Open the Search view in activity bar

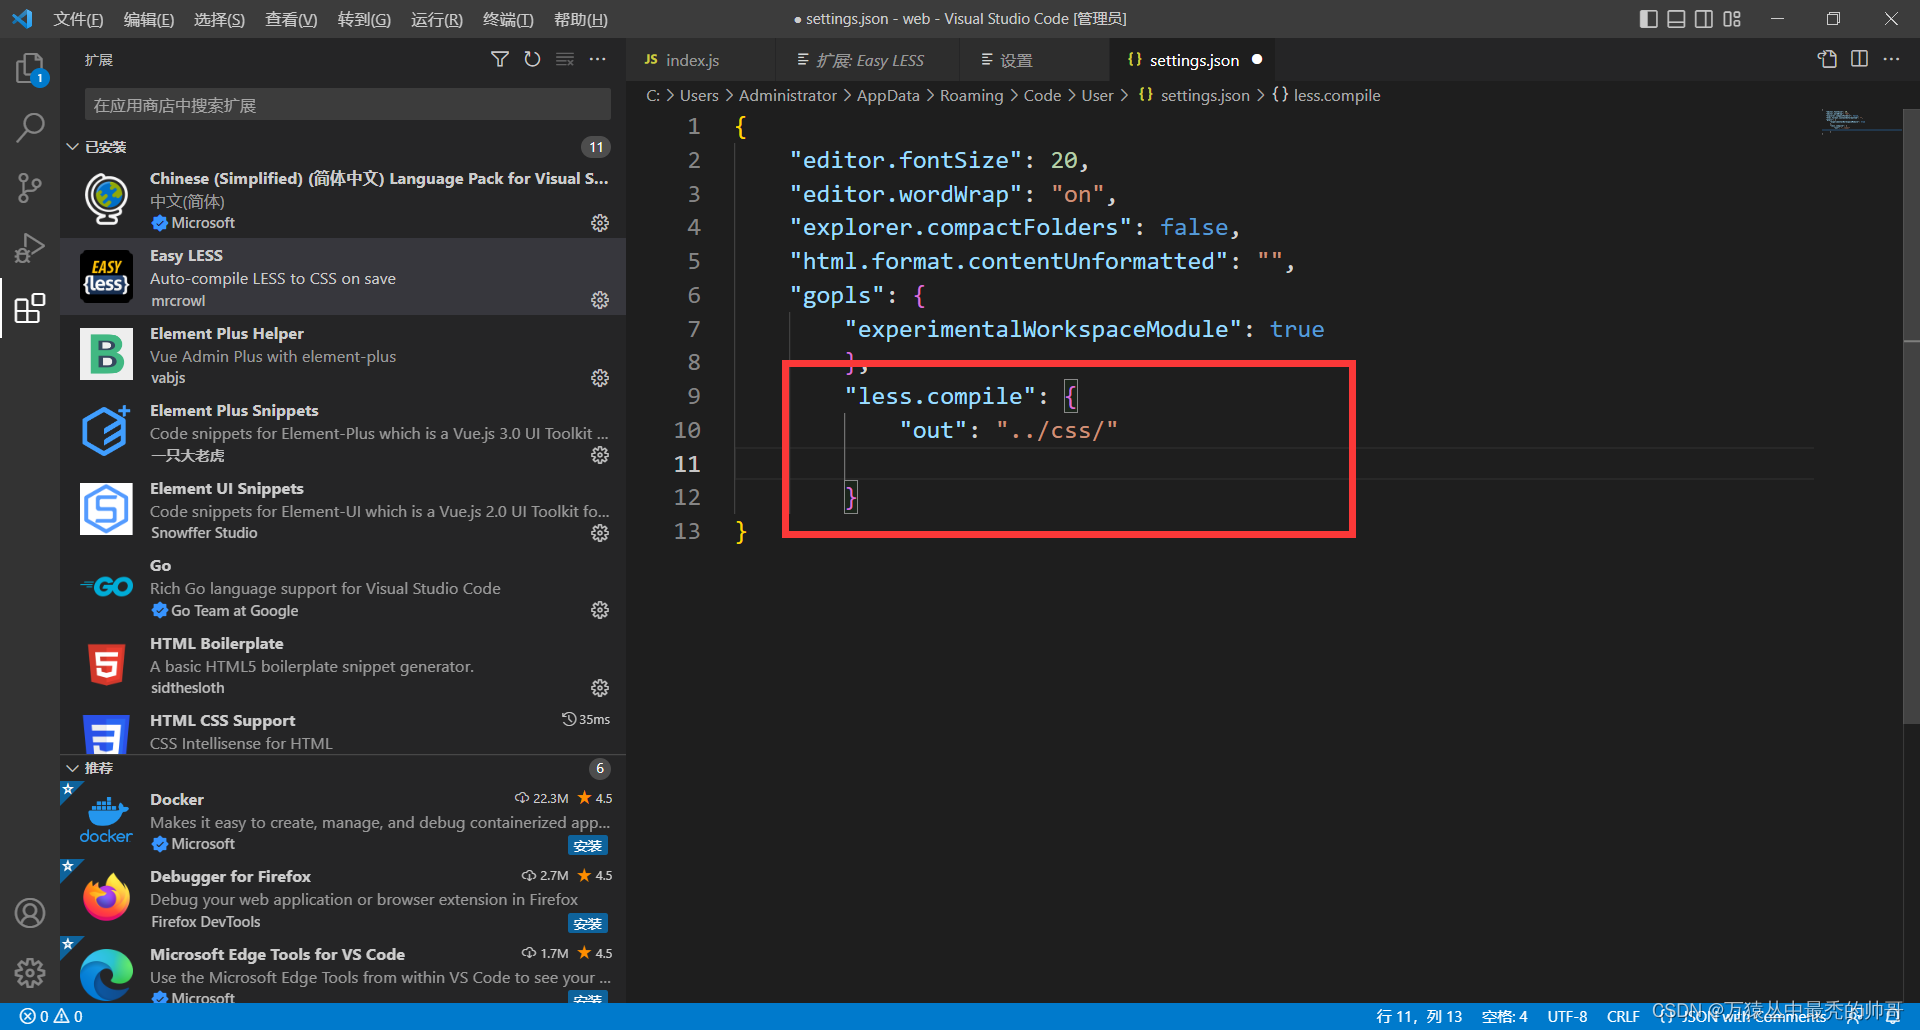pyautogui.click(x=30, y=128)
